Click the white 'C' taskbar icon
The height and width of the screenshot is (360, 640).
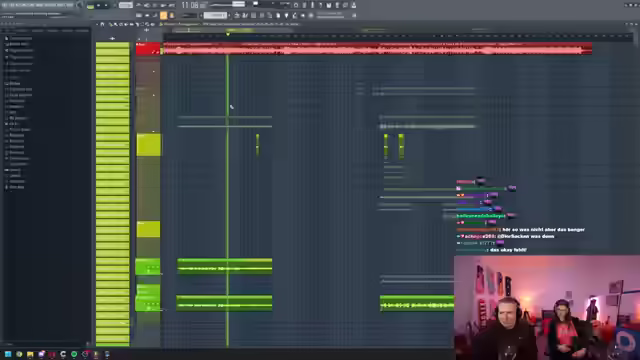pyautogui.click(x=63, y=354)
